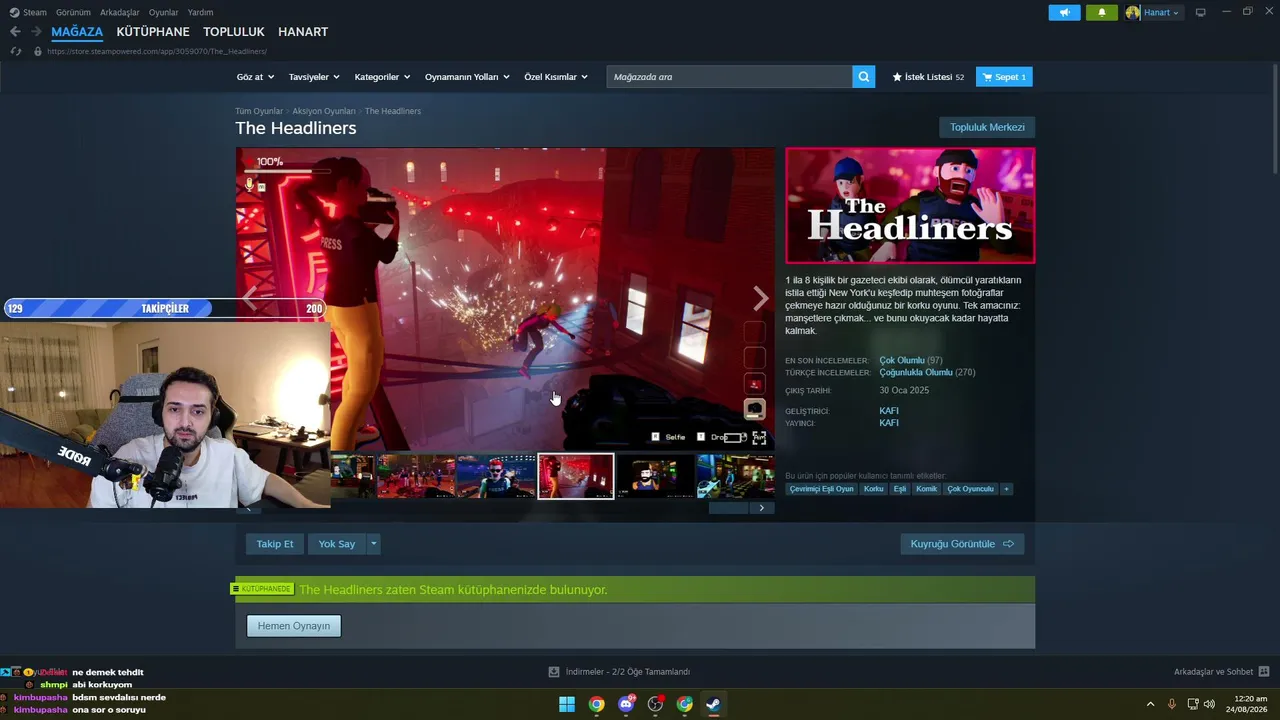Expand the Oynamanın Yolları menu
The width and height of the screenshot is (1280, 720).
(x=467, y=77)
